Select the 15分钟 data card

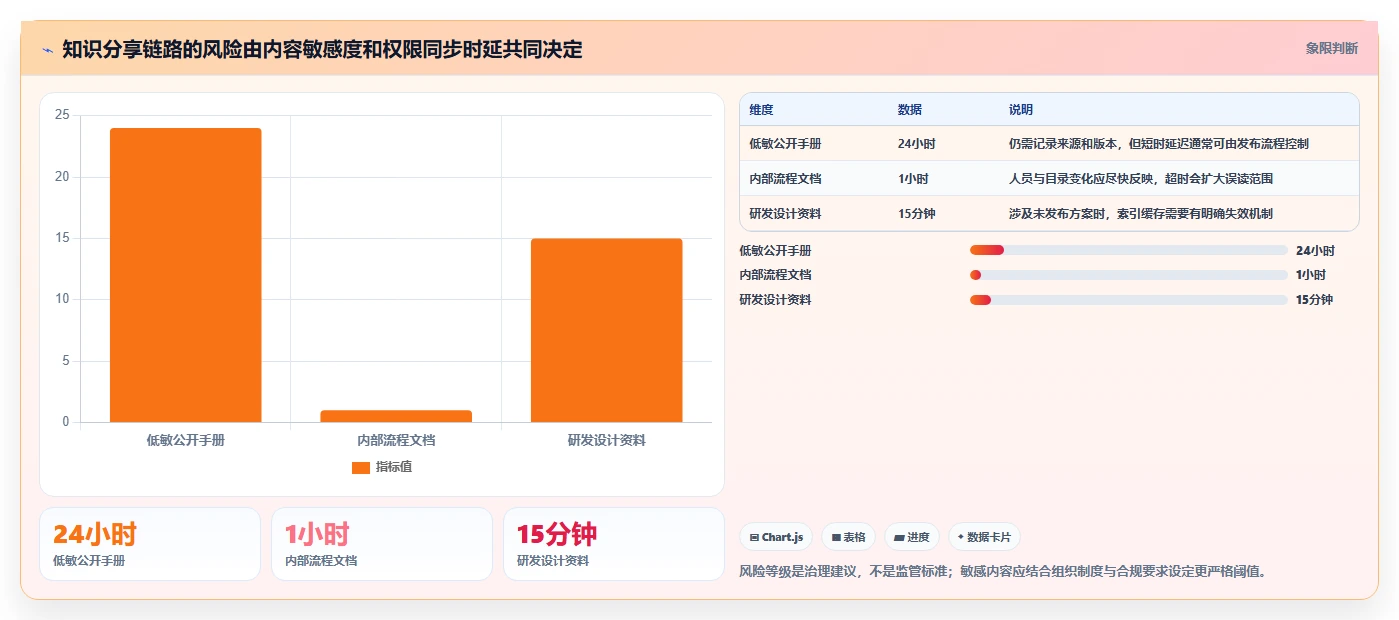[x=613, y=544]
